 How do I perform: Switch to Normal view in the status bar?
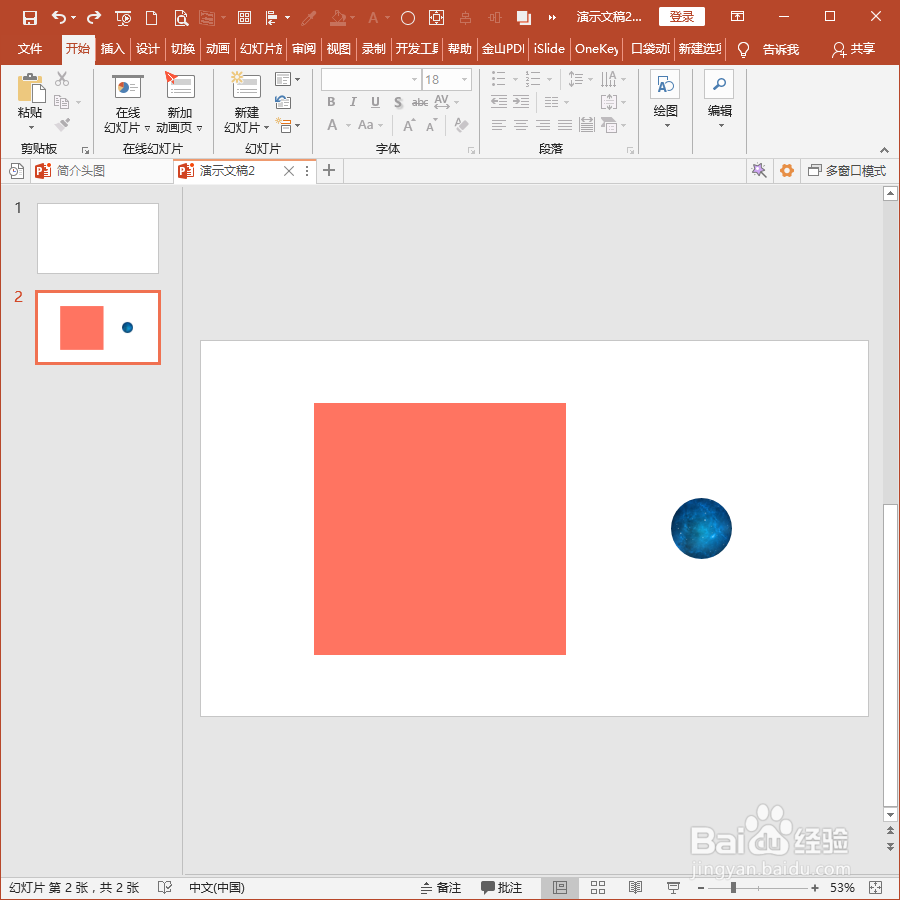click(560, 887)
